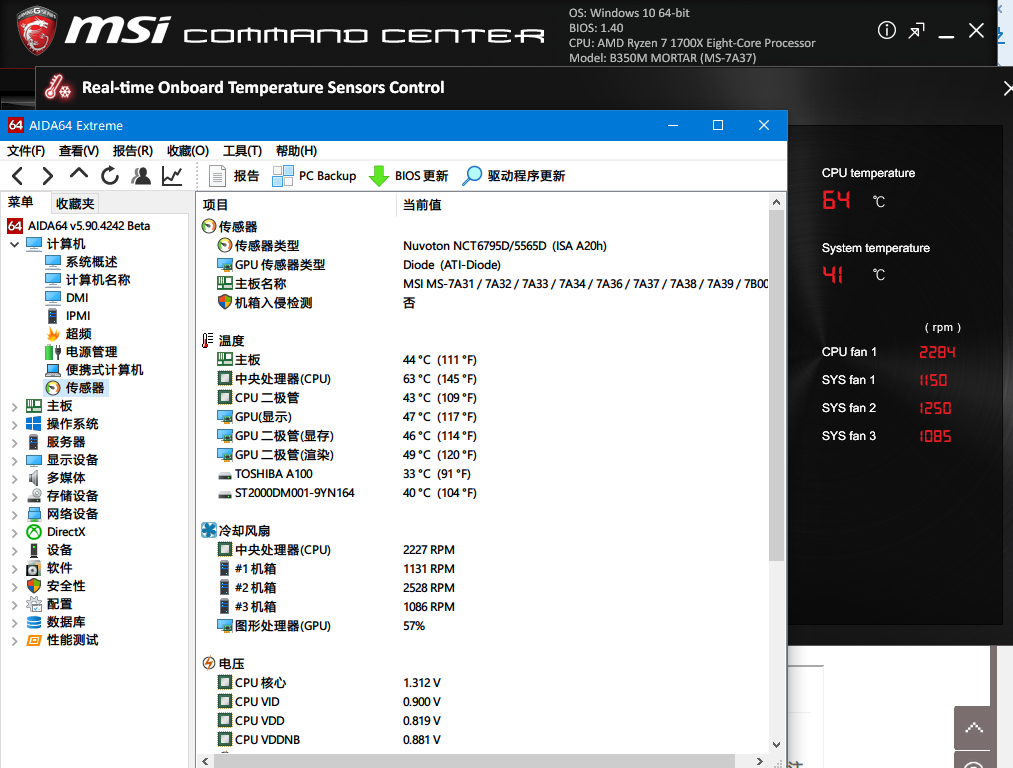
Task: Open driver update magnifier button
Action: (x=514, y=176)
